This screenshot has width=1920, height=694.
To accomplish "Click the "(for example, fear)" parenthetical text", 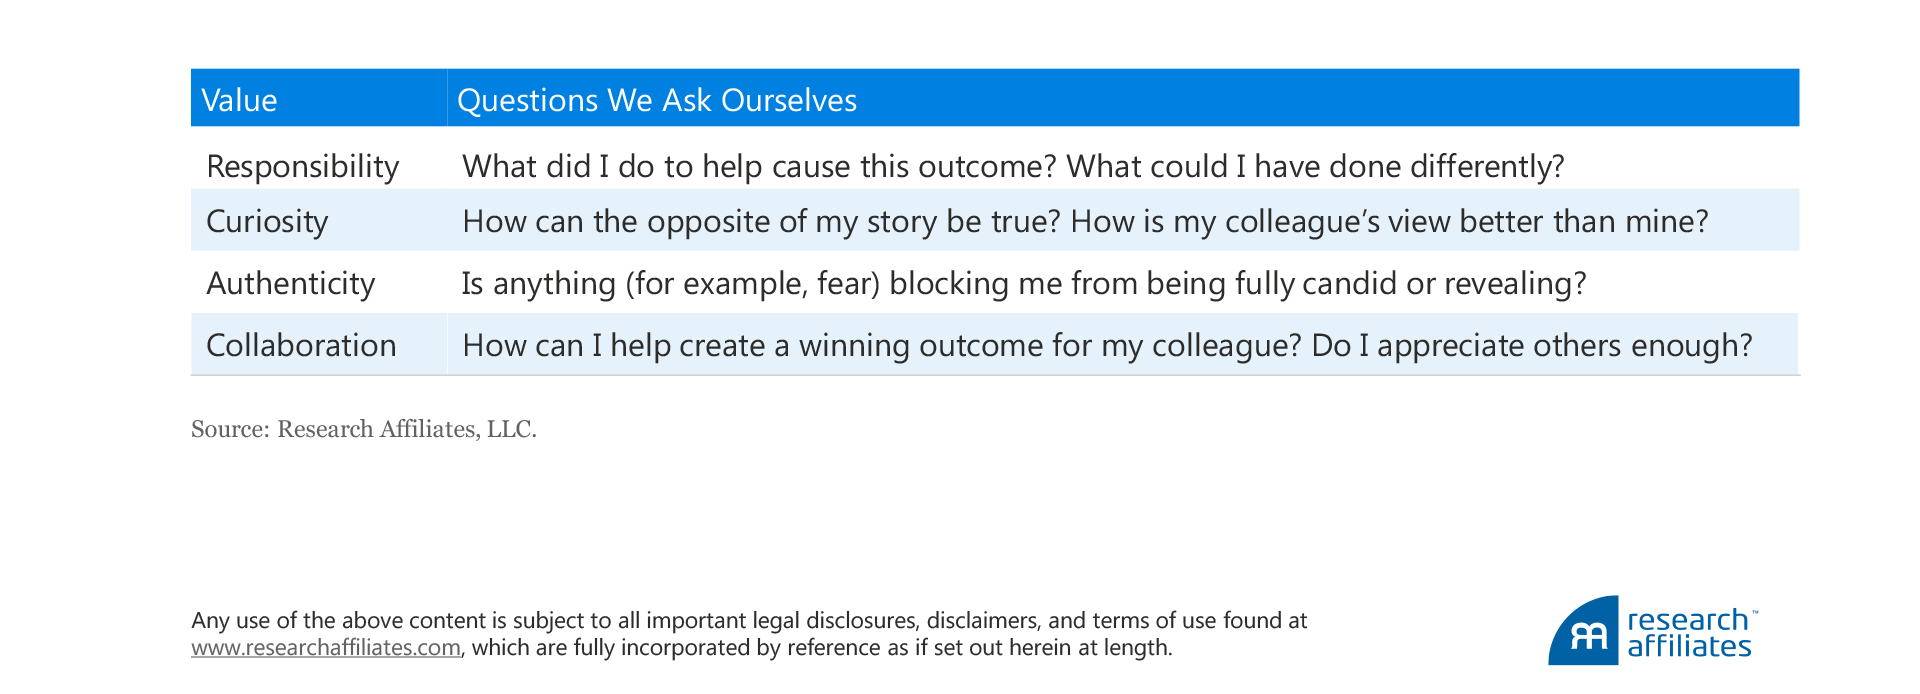I will click(753, 283).
